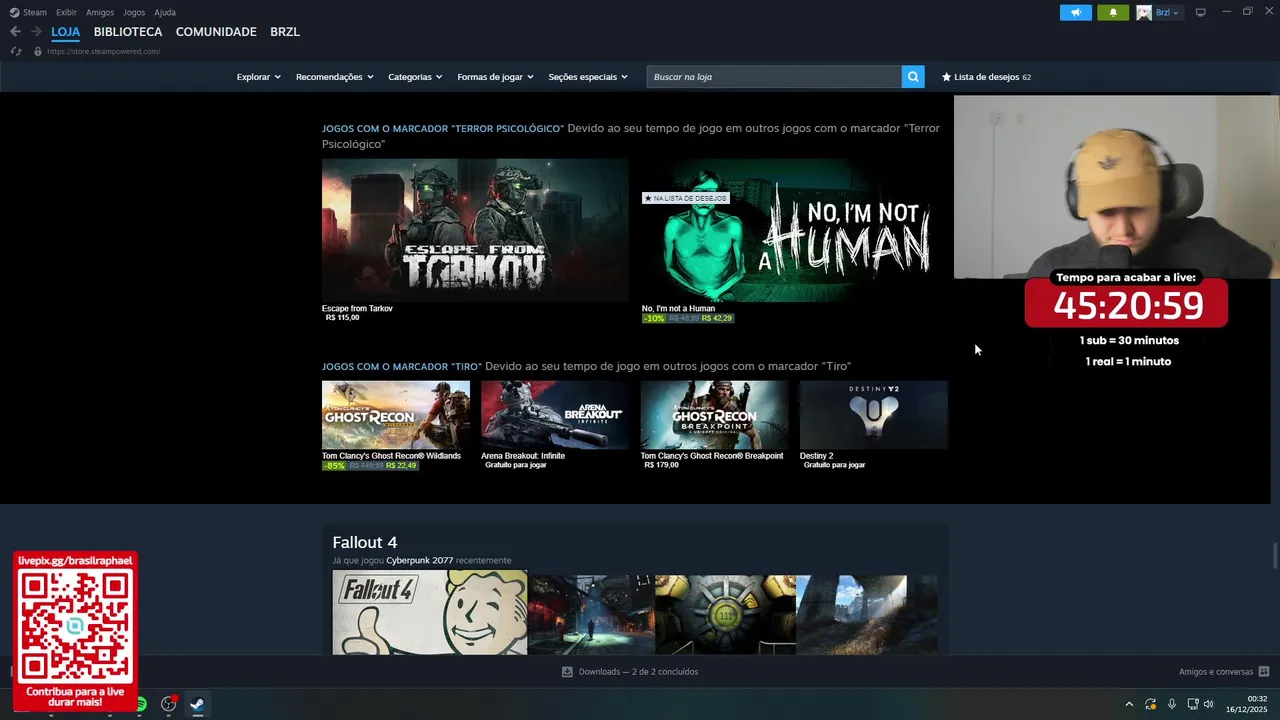Open the Tiro tag heading link
1280x720 pixels.
401,366
